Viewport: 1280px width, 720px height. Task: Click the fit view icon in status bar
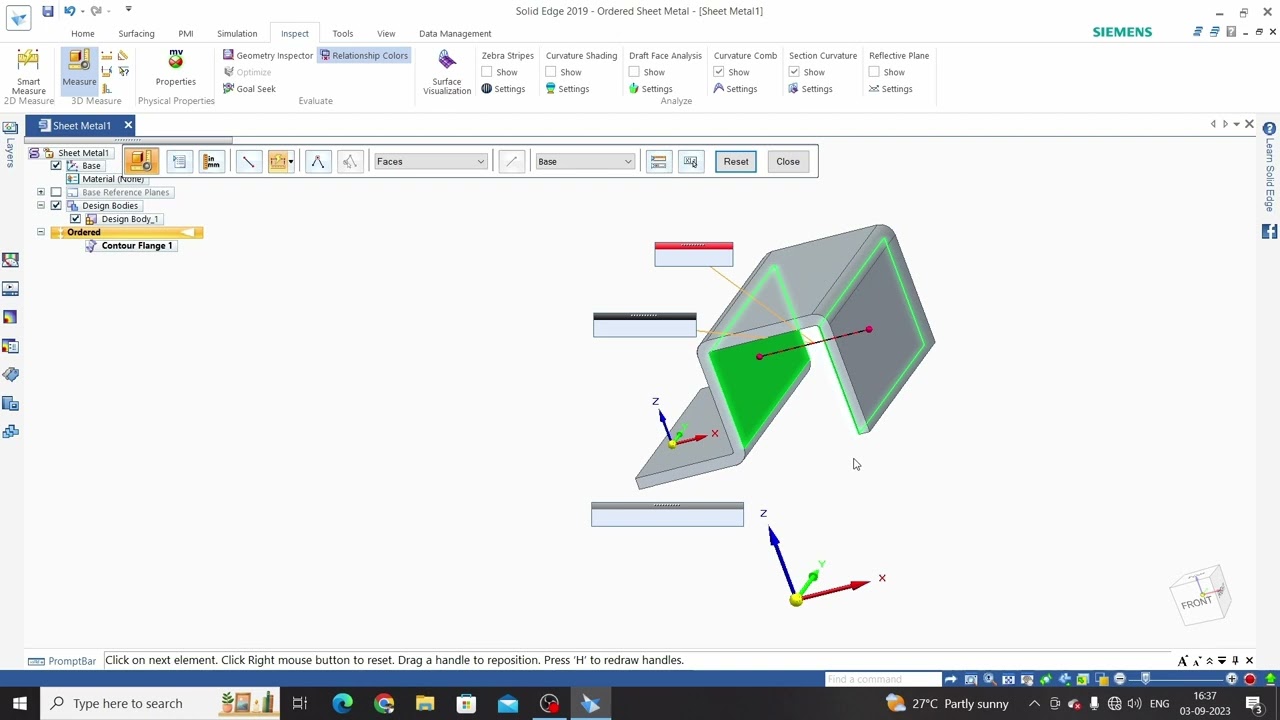tap(1008, 679)
